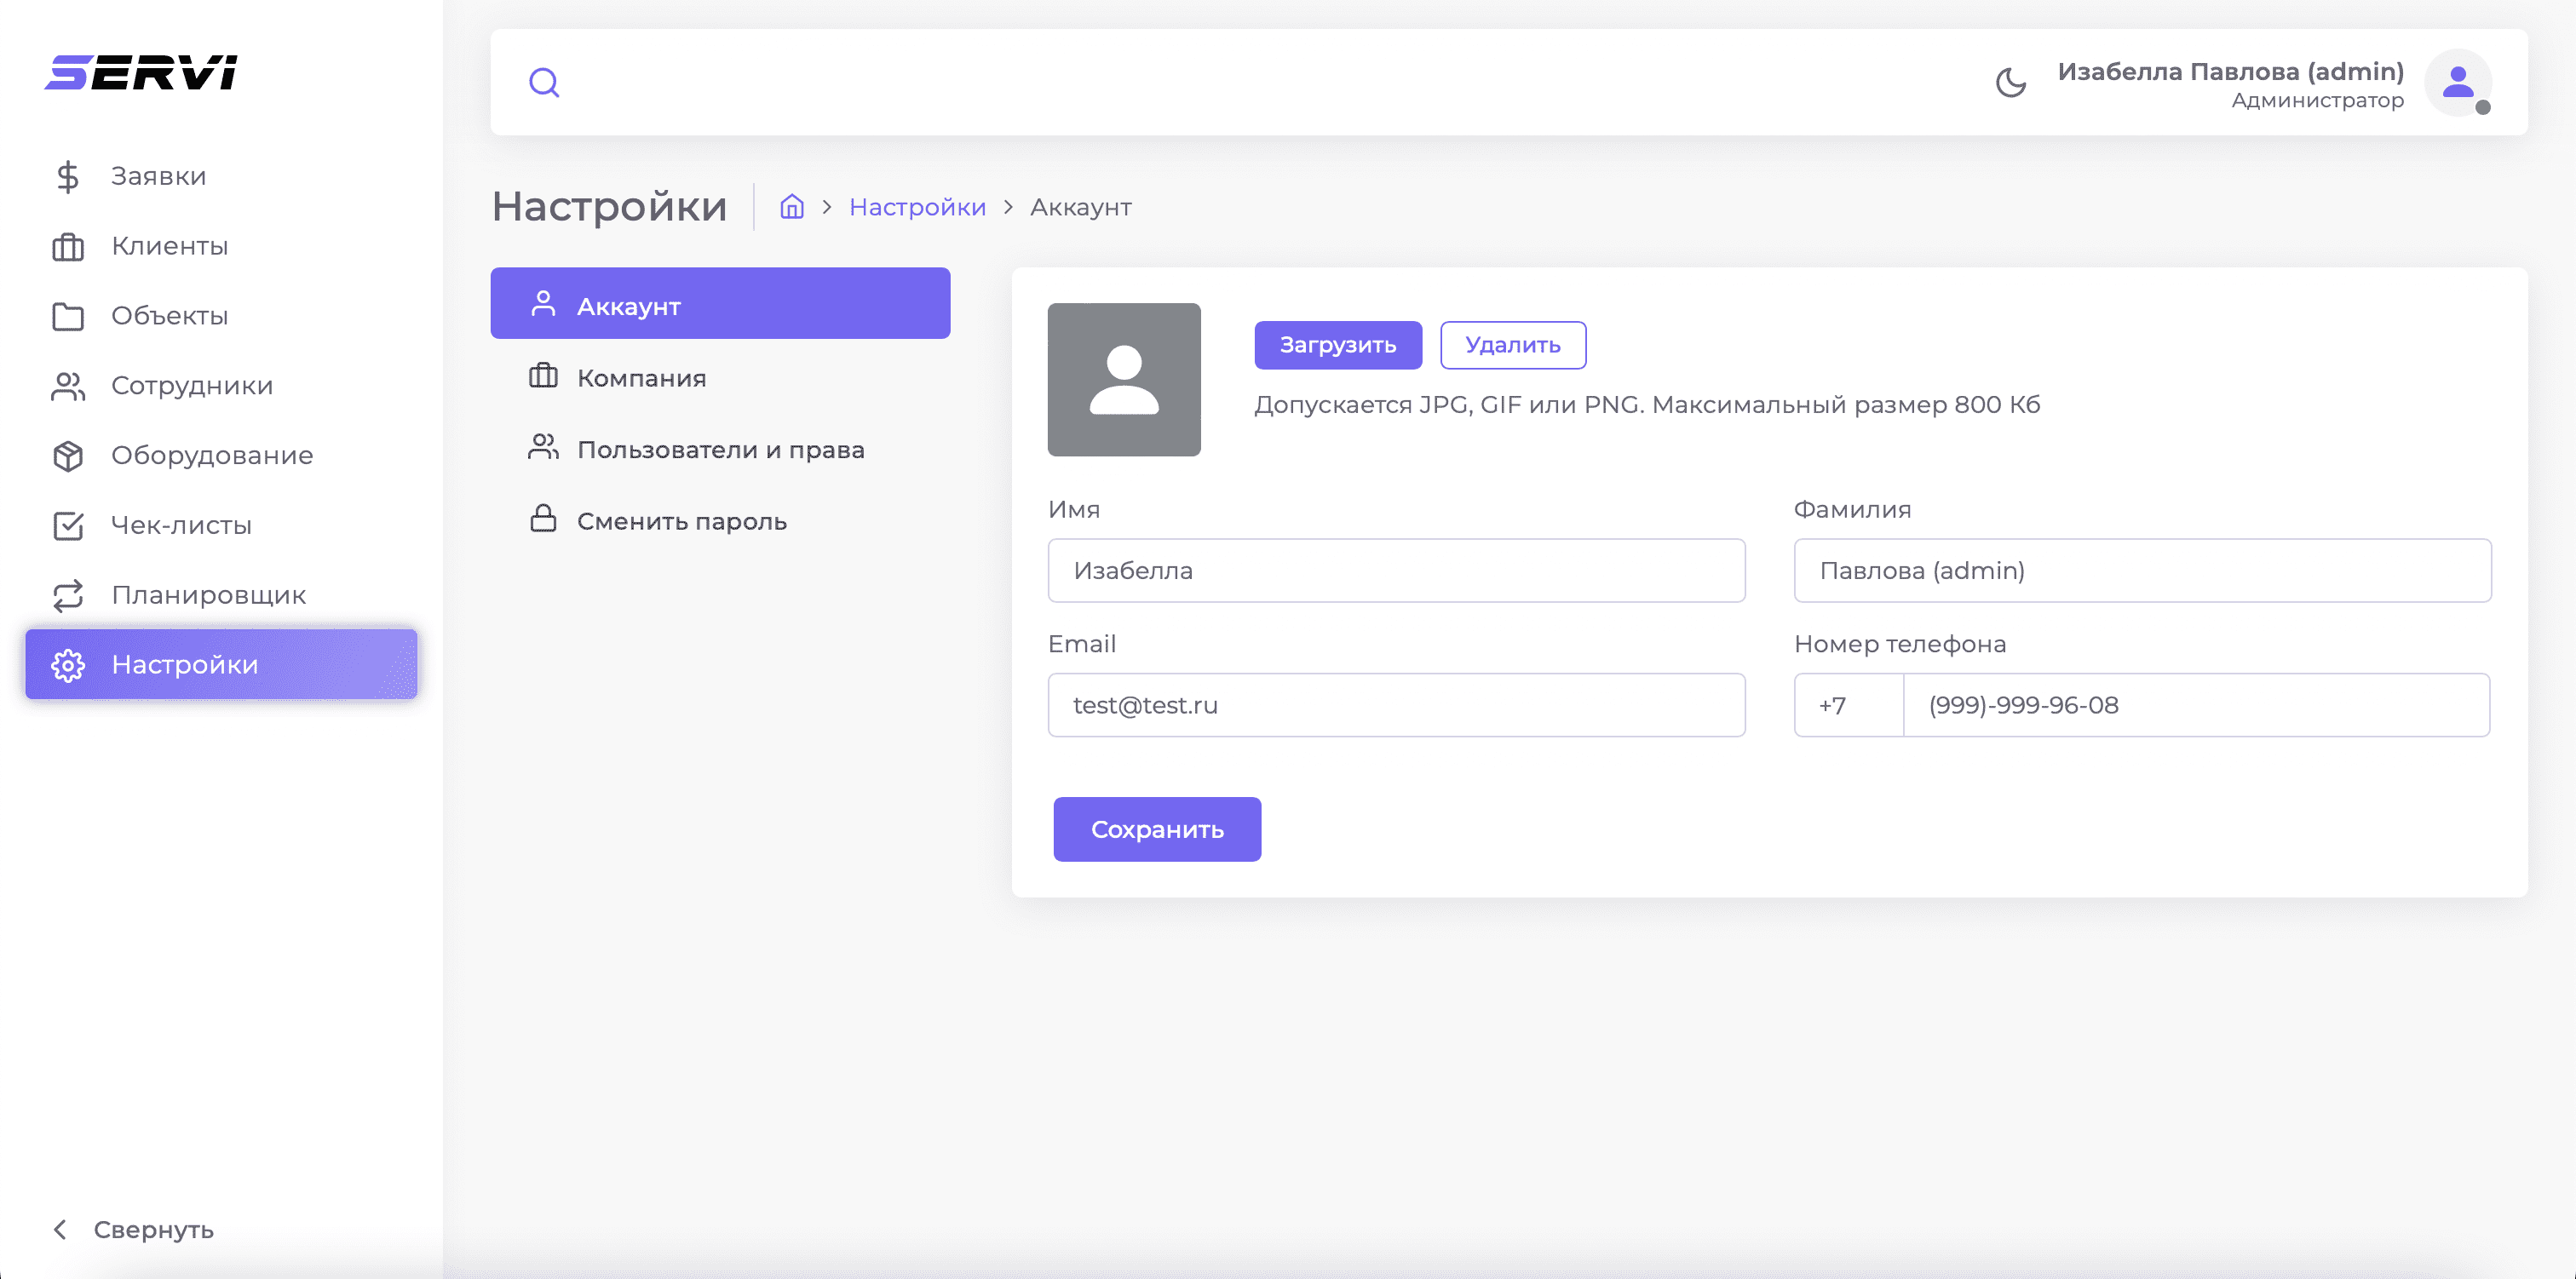The image size is (2576, 1279).
Task: Open the Оборудование section
Action: coord(211,456)
